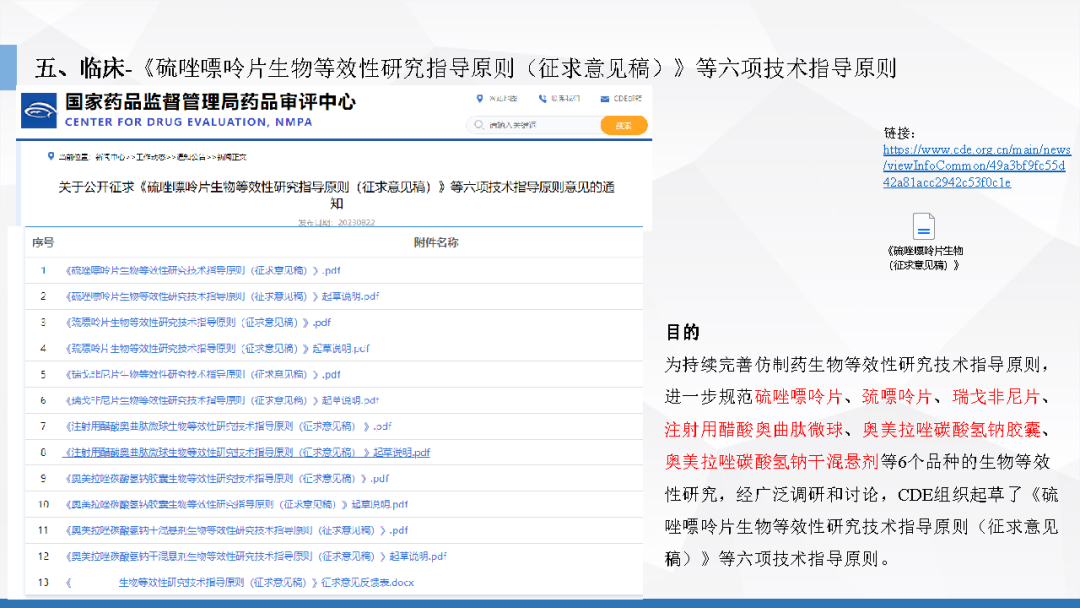The width and height of the screenshot is (1080, 608).
Task: Click the magnifier icon in search box
Action: tap(480, 126)
